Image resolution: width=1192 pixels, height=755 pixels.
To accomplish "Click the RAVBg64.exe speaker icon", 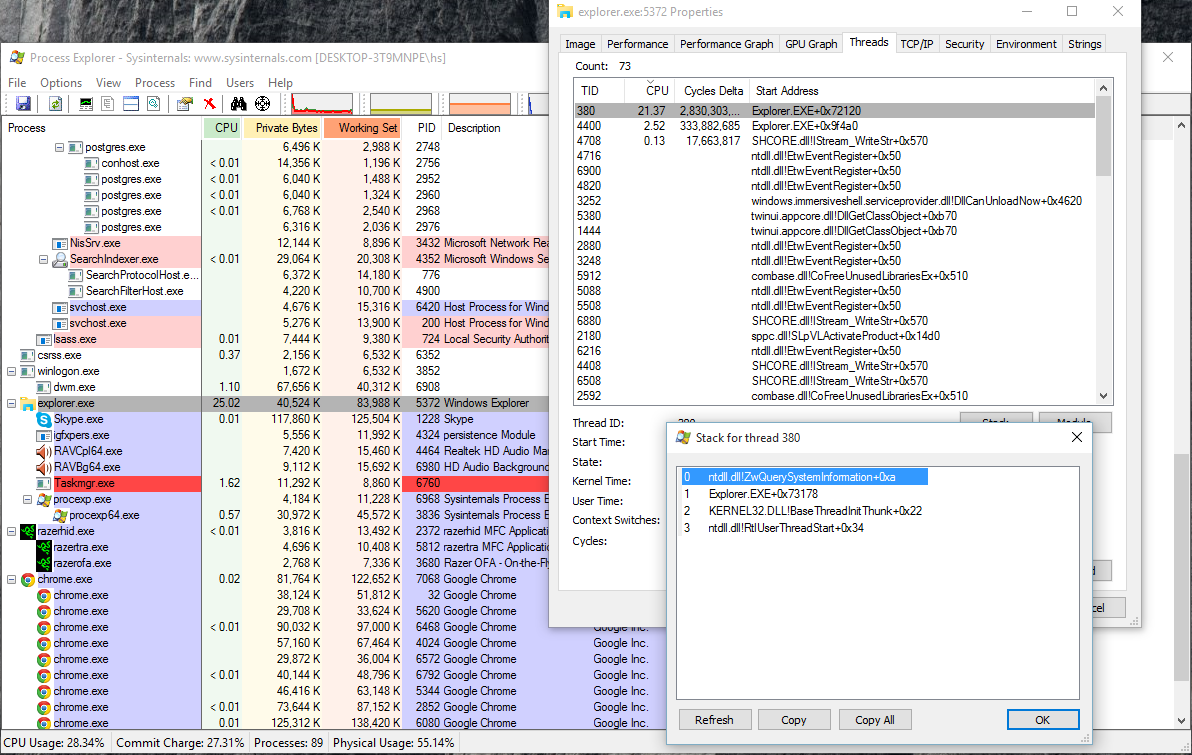I will (44, 468).
